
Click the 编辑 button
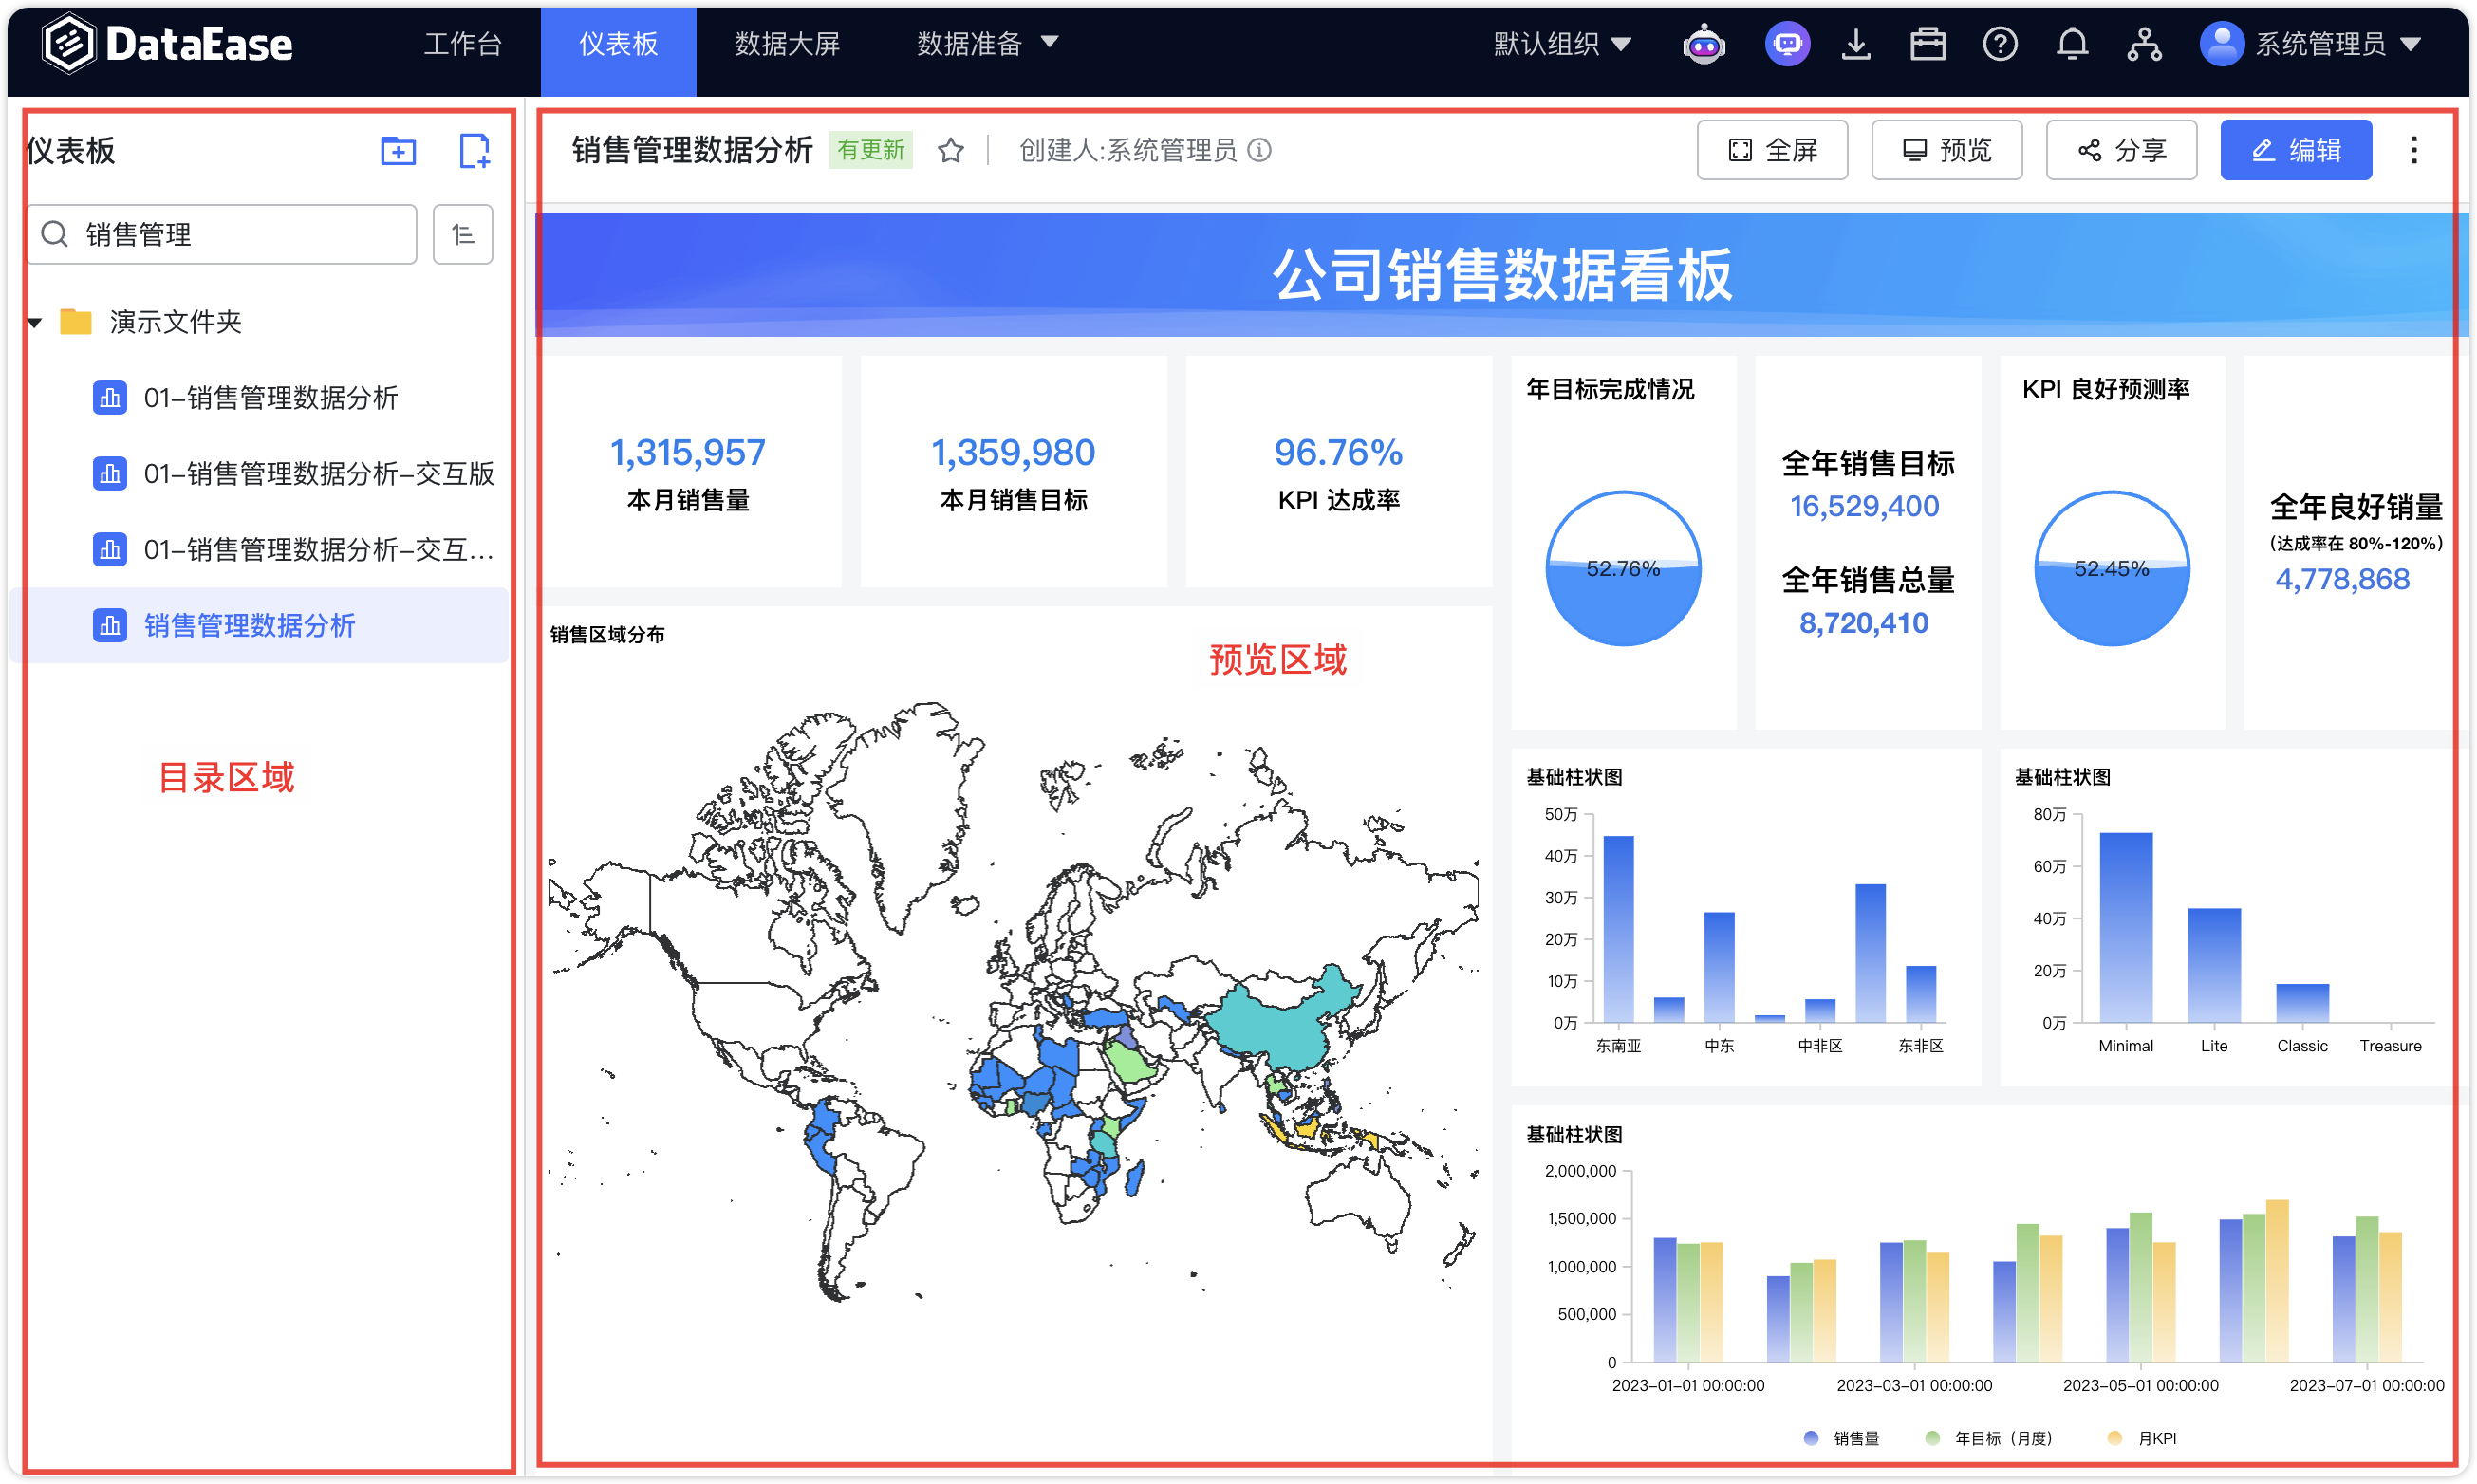2295,150
